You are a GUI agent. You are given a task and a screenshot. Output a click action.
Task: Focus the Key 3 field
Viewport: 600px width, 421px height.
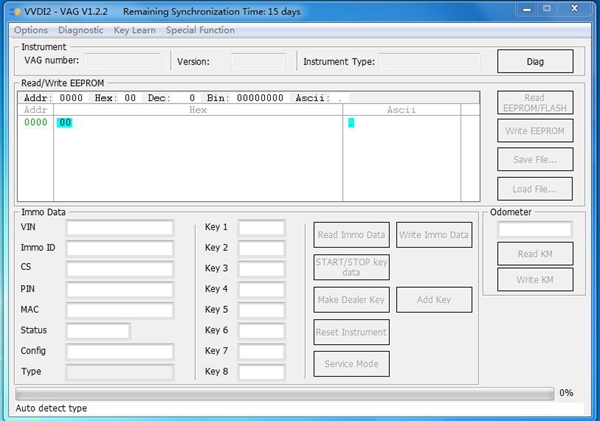click(x=261, y=269)
